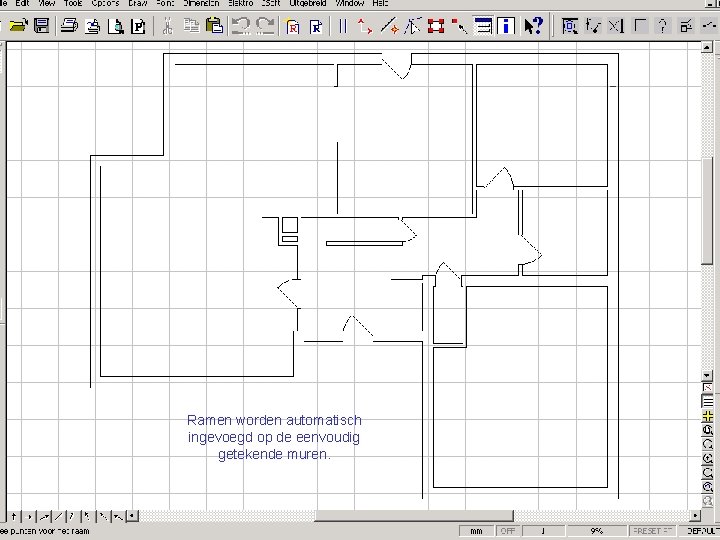The width and height of the screenshot is (720, 540).
Task: Open the print preview icon with 'P' page
Action: click(138, 26)
